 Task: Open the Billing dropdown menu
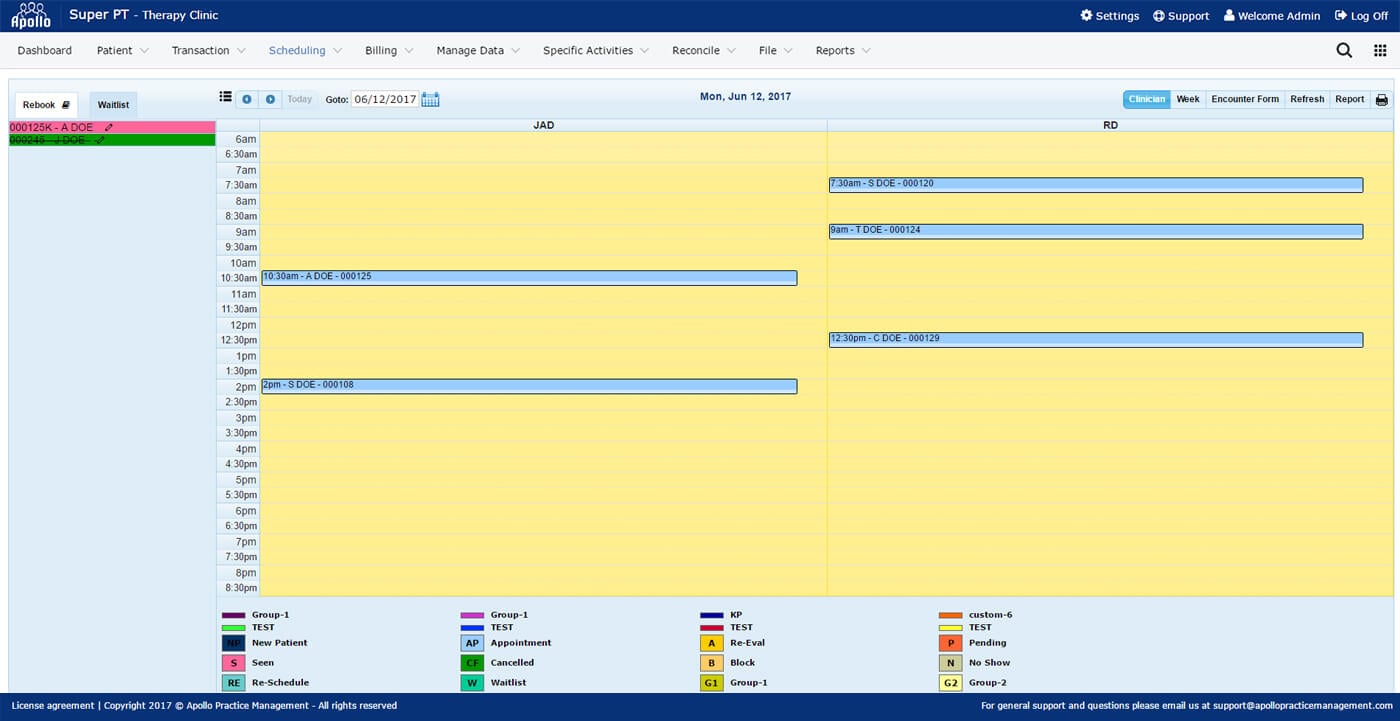381,50
